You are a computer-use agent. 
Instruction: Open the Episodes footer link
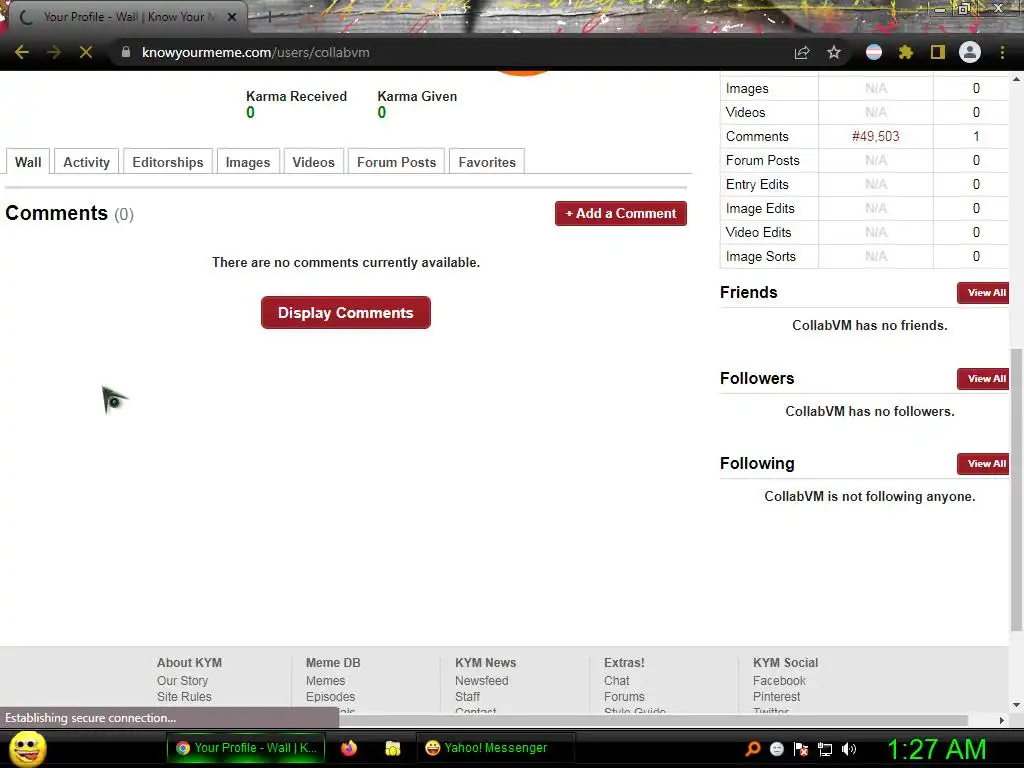tap(330, 697)
